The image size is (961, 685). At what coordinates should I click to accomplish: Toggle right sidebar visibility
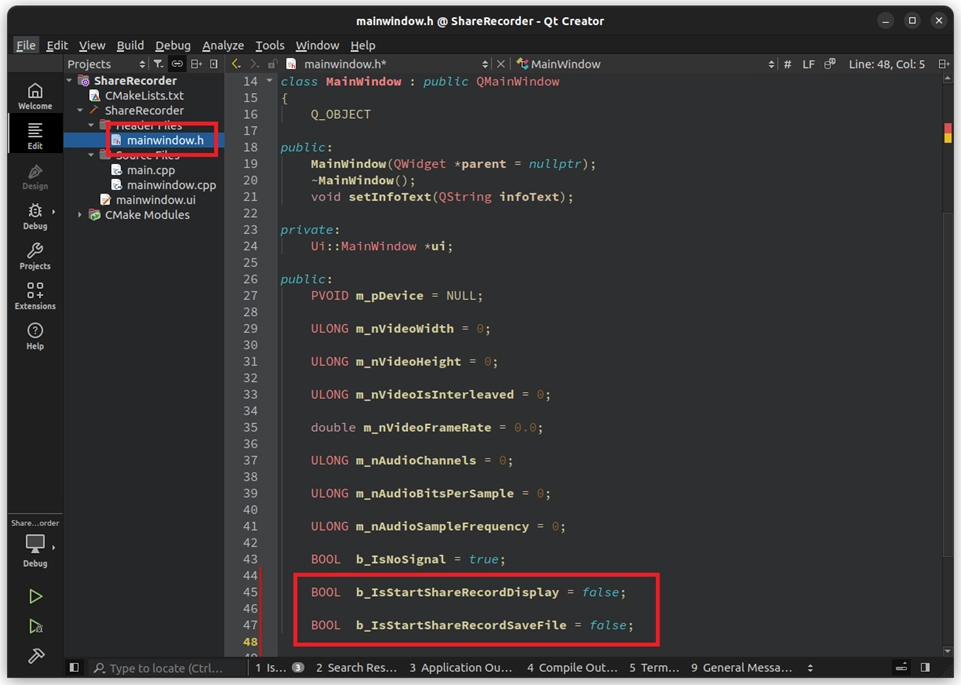coord(925,667)
